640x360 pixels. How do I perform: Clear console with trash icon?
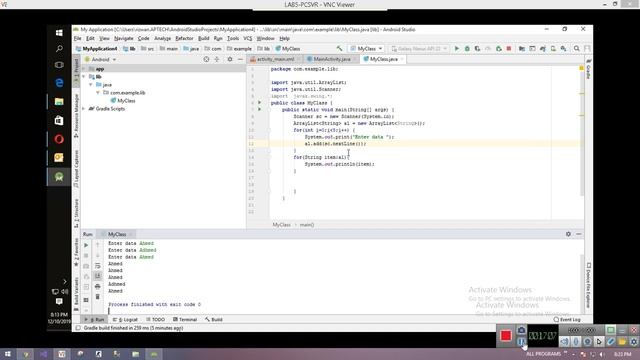(98, 297)
